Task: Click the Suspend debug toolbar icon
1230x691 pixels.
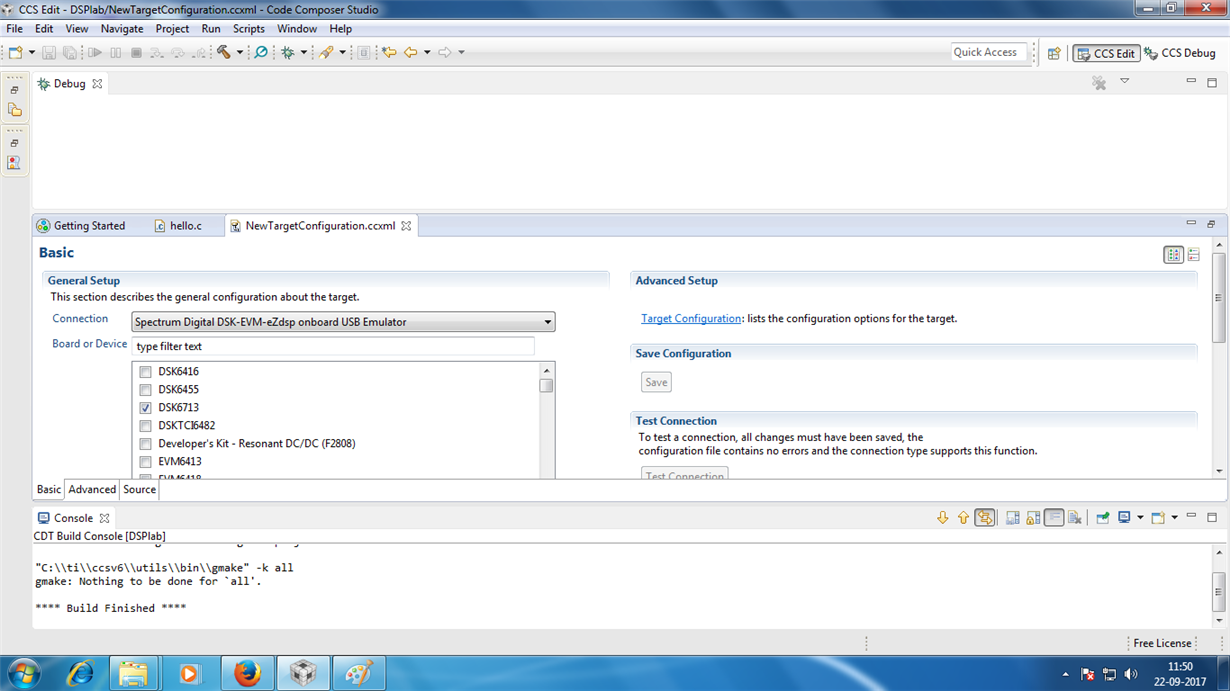Action: pos(116,52)
